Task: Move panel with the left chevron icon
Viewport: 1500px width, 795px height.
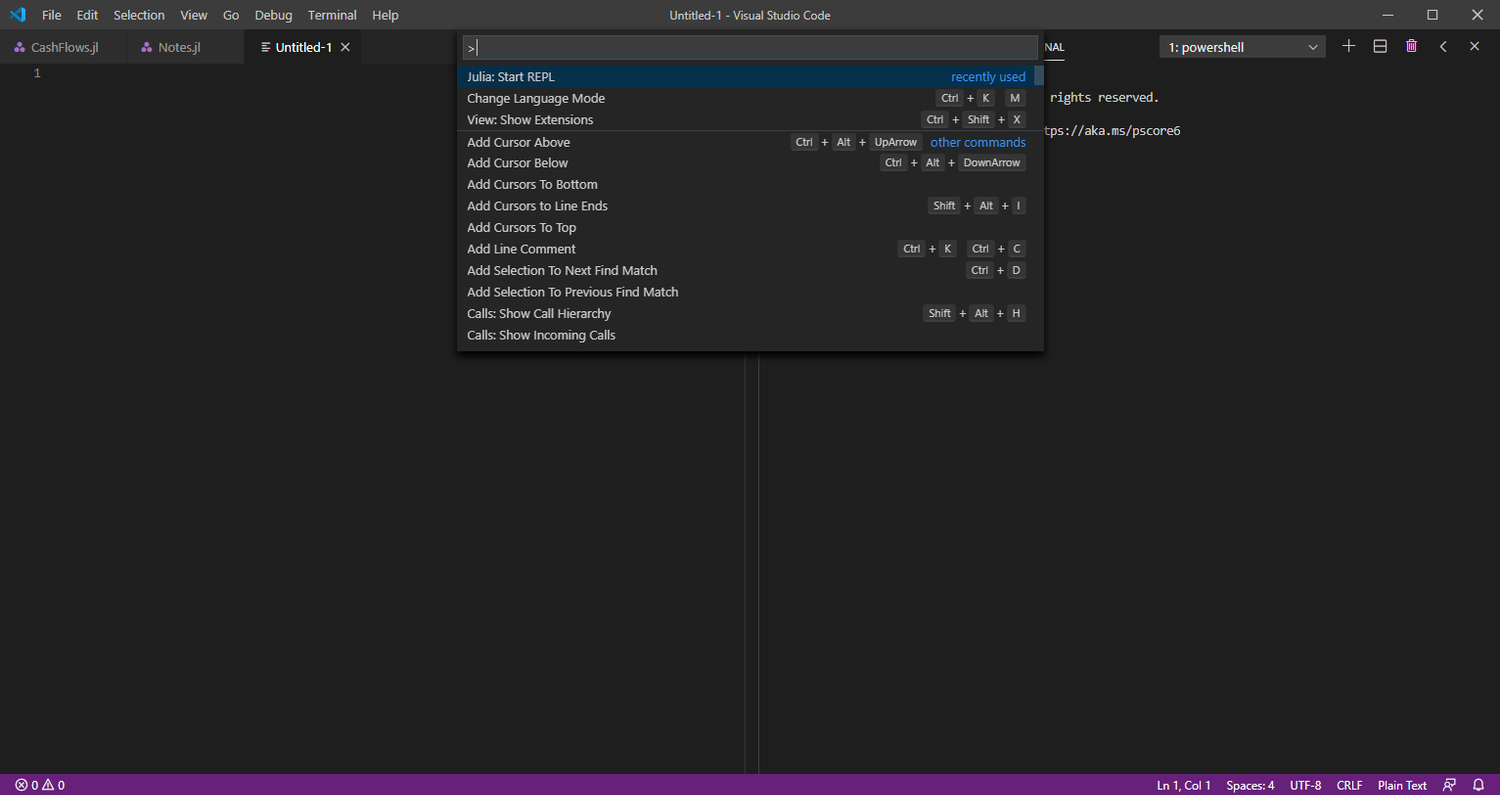Action: [x=1443, y=46]
